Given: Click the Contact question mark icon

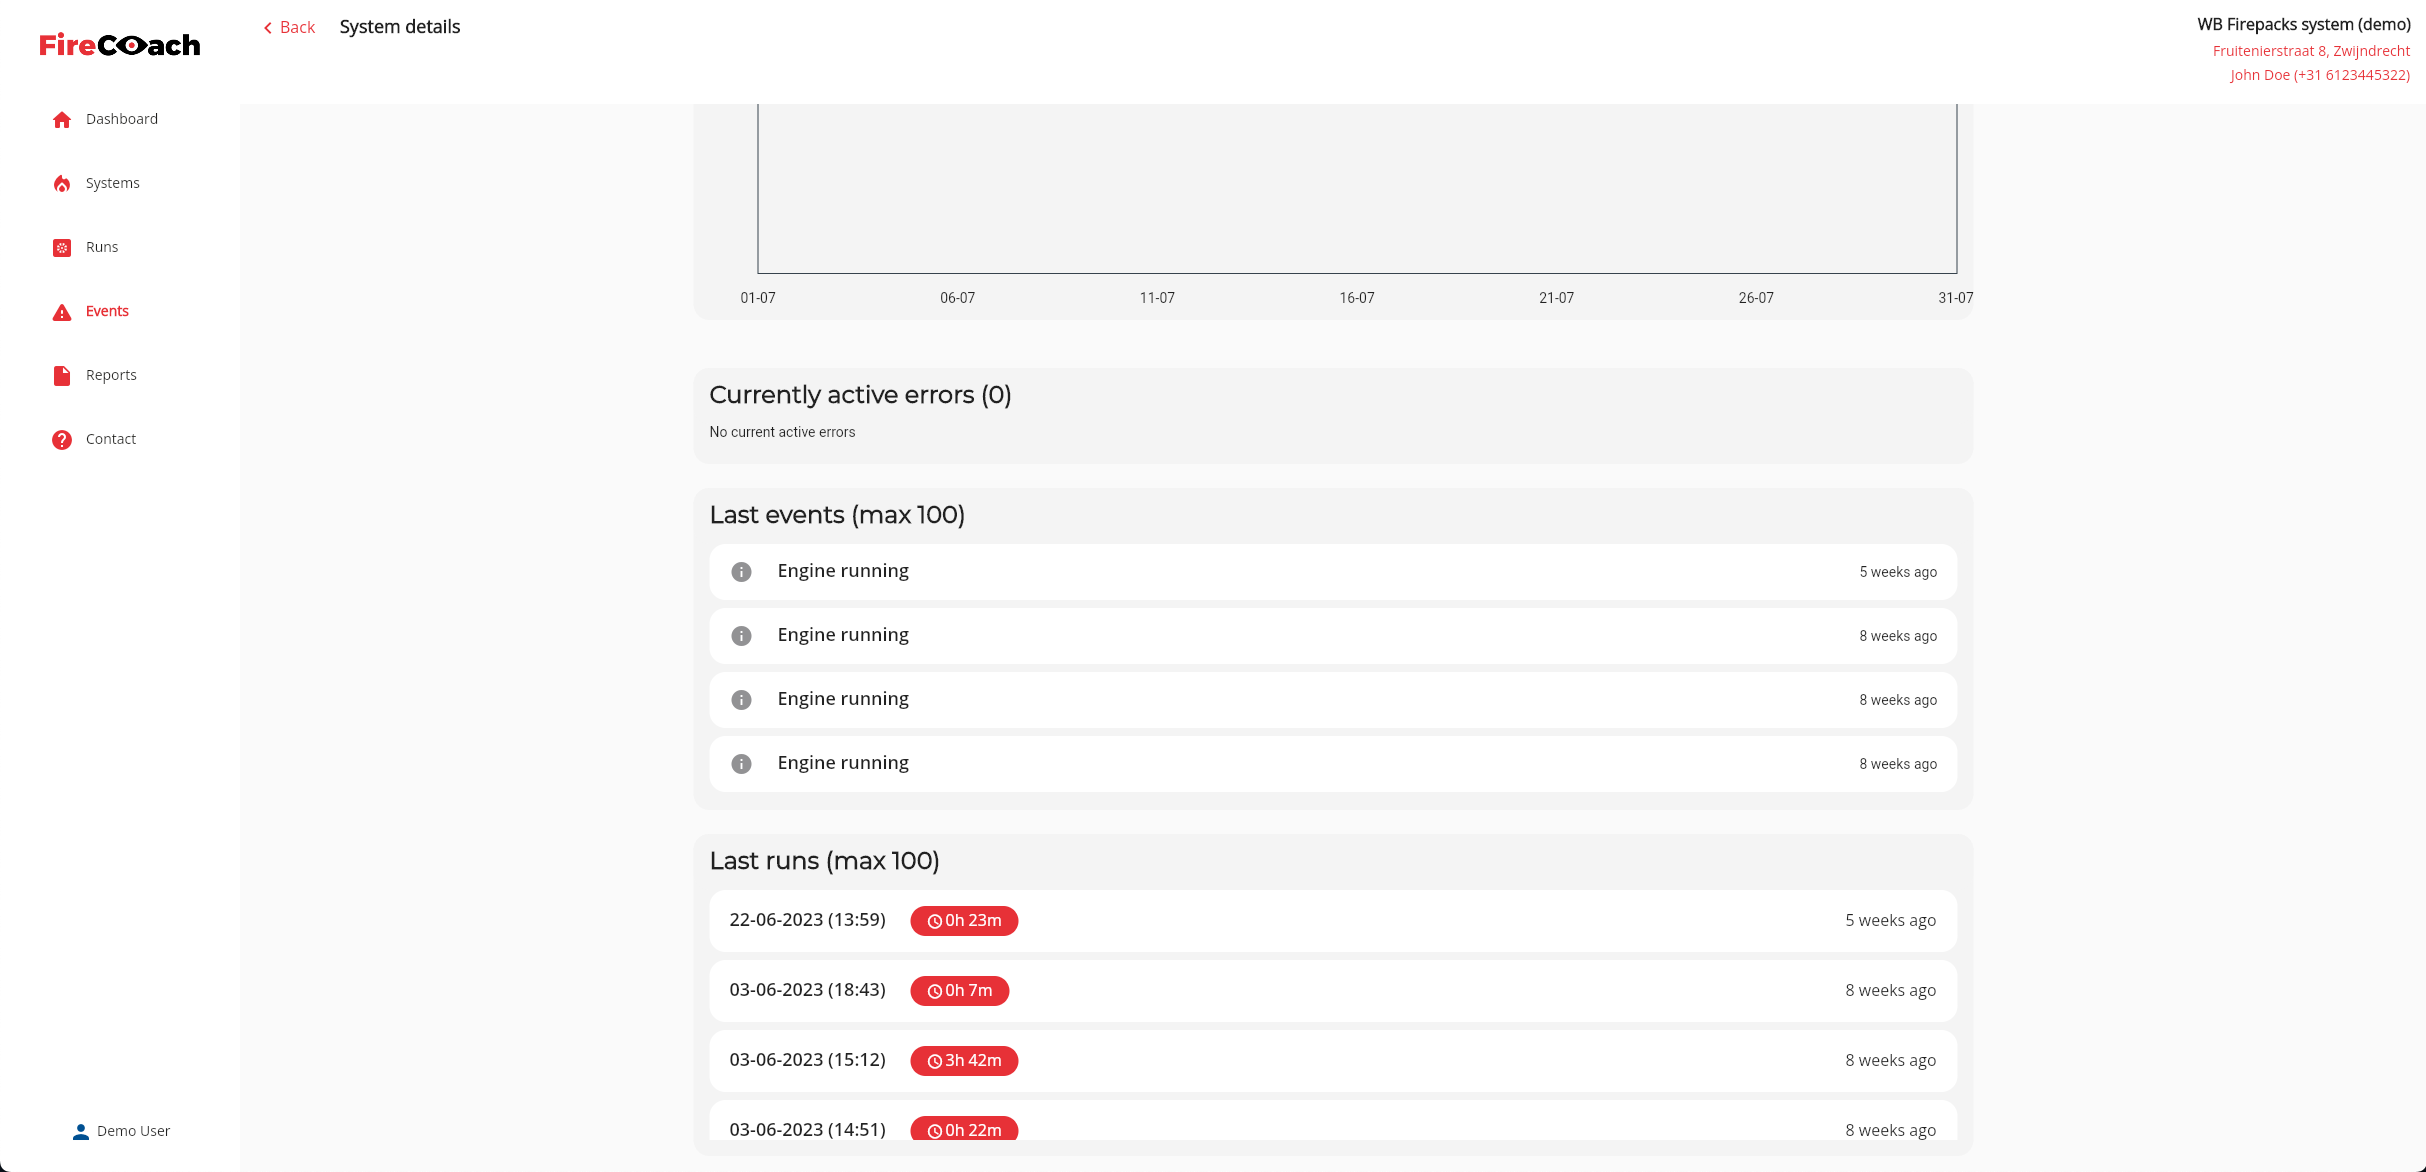Looking at the screenshot, I should (x=62, y=440).
